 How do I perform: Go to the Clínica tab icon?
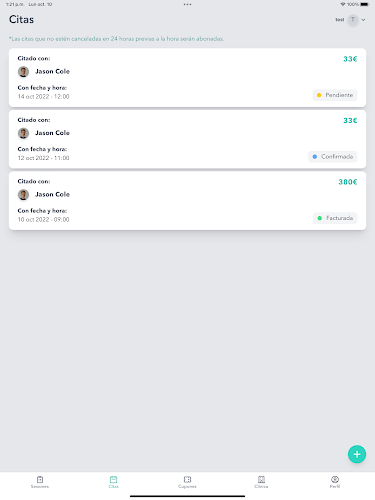261,480
